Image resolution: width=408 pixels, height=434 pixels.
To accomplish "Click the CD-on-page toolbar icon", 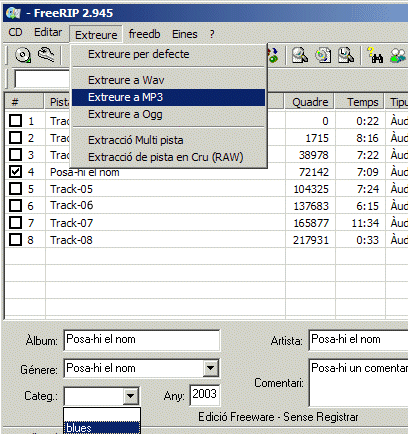I will [x=323, y=55].
